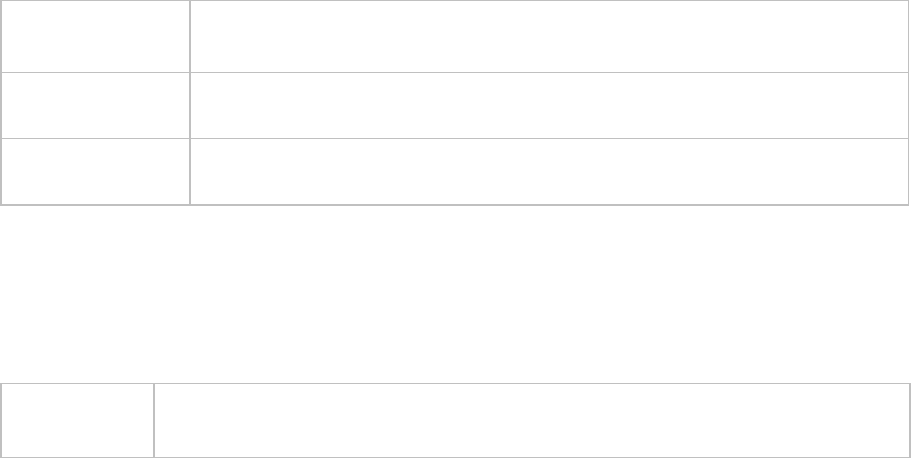Click the left outer border of the top table
This screenshot has height=458, width=911.
pos(1,105)
